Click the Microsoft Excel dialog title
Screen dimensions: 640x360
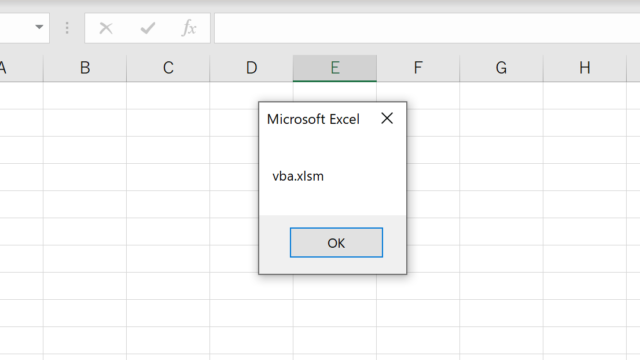pos(313,119)
